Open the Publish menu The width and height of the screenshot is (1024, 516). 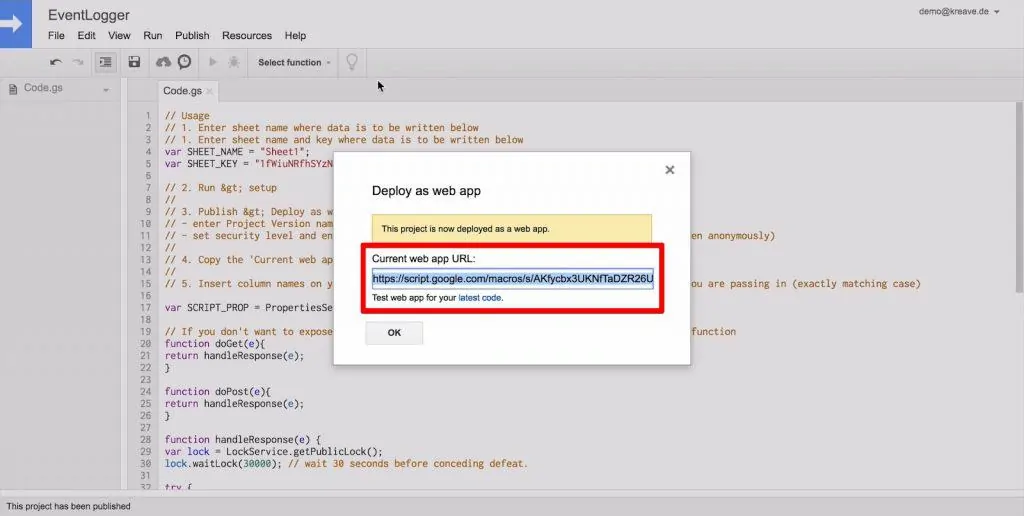tap(192, 35)
